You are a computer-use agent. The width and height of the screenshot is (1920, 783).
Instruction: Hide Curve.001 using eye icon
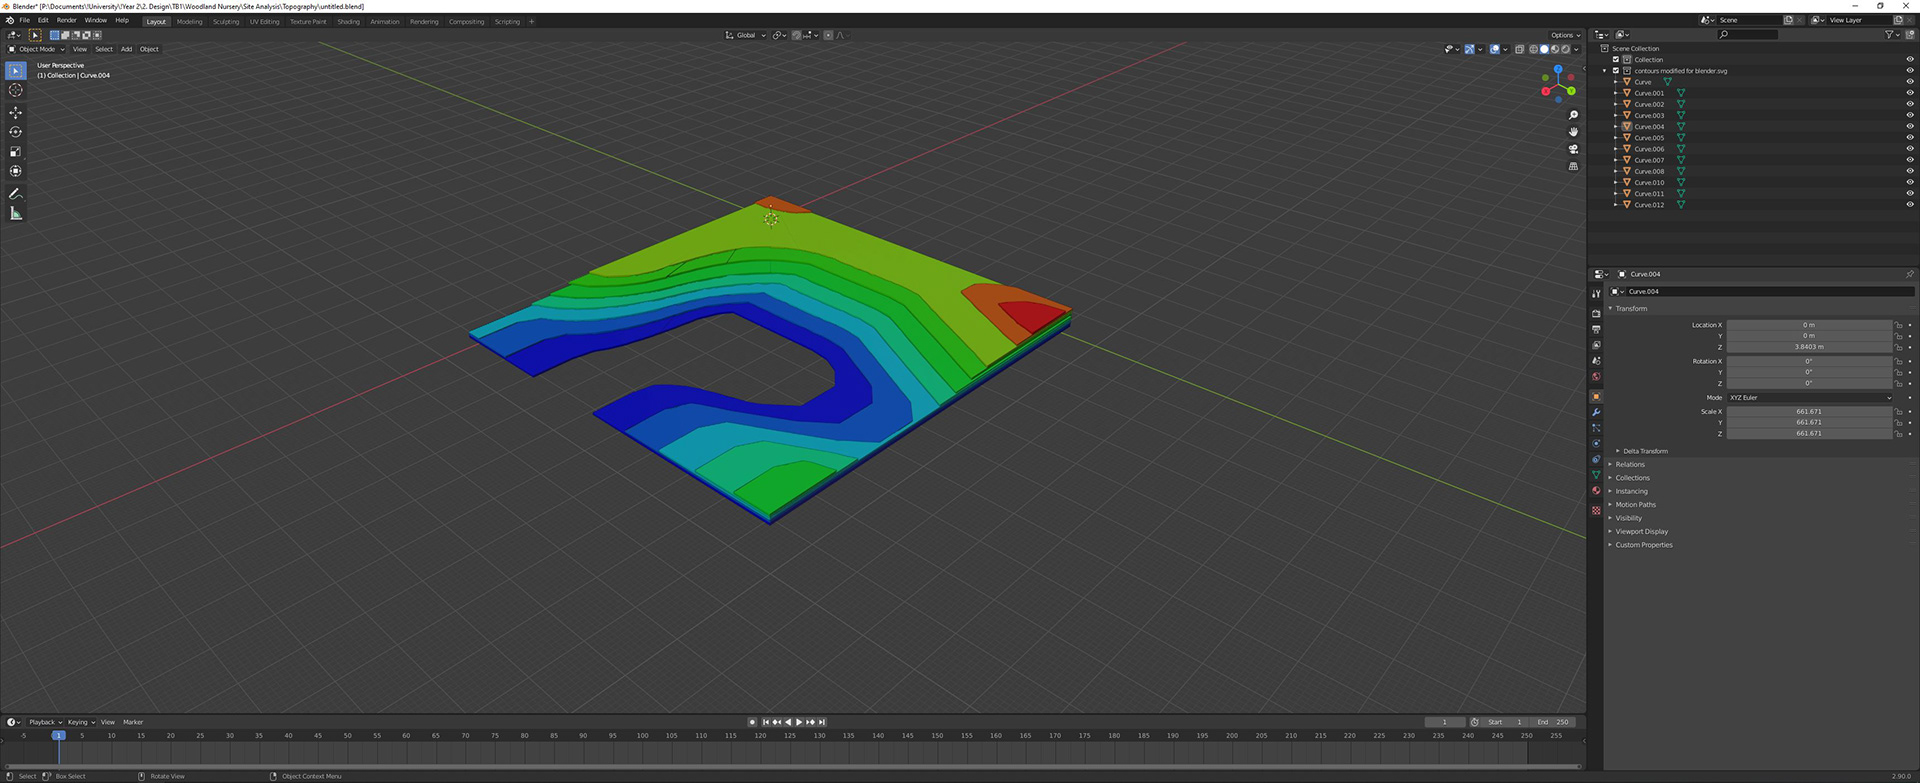click(1909, 93)
